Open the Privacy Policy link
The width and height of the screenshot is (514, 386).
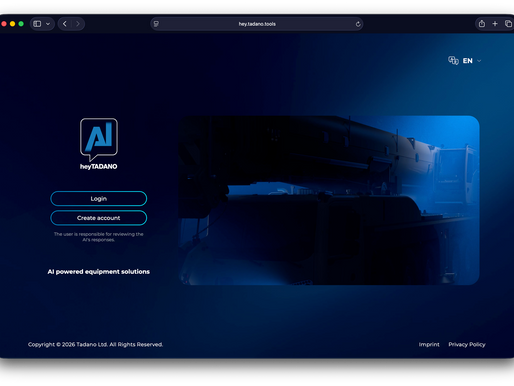pyautogui.click(x=467, y=344)
